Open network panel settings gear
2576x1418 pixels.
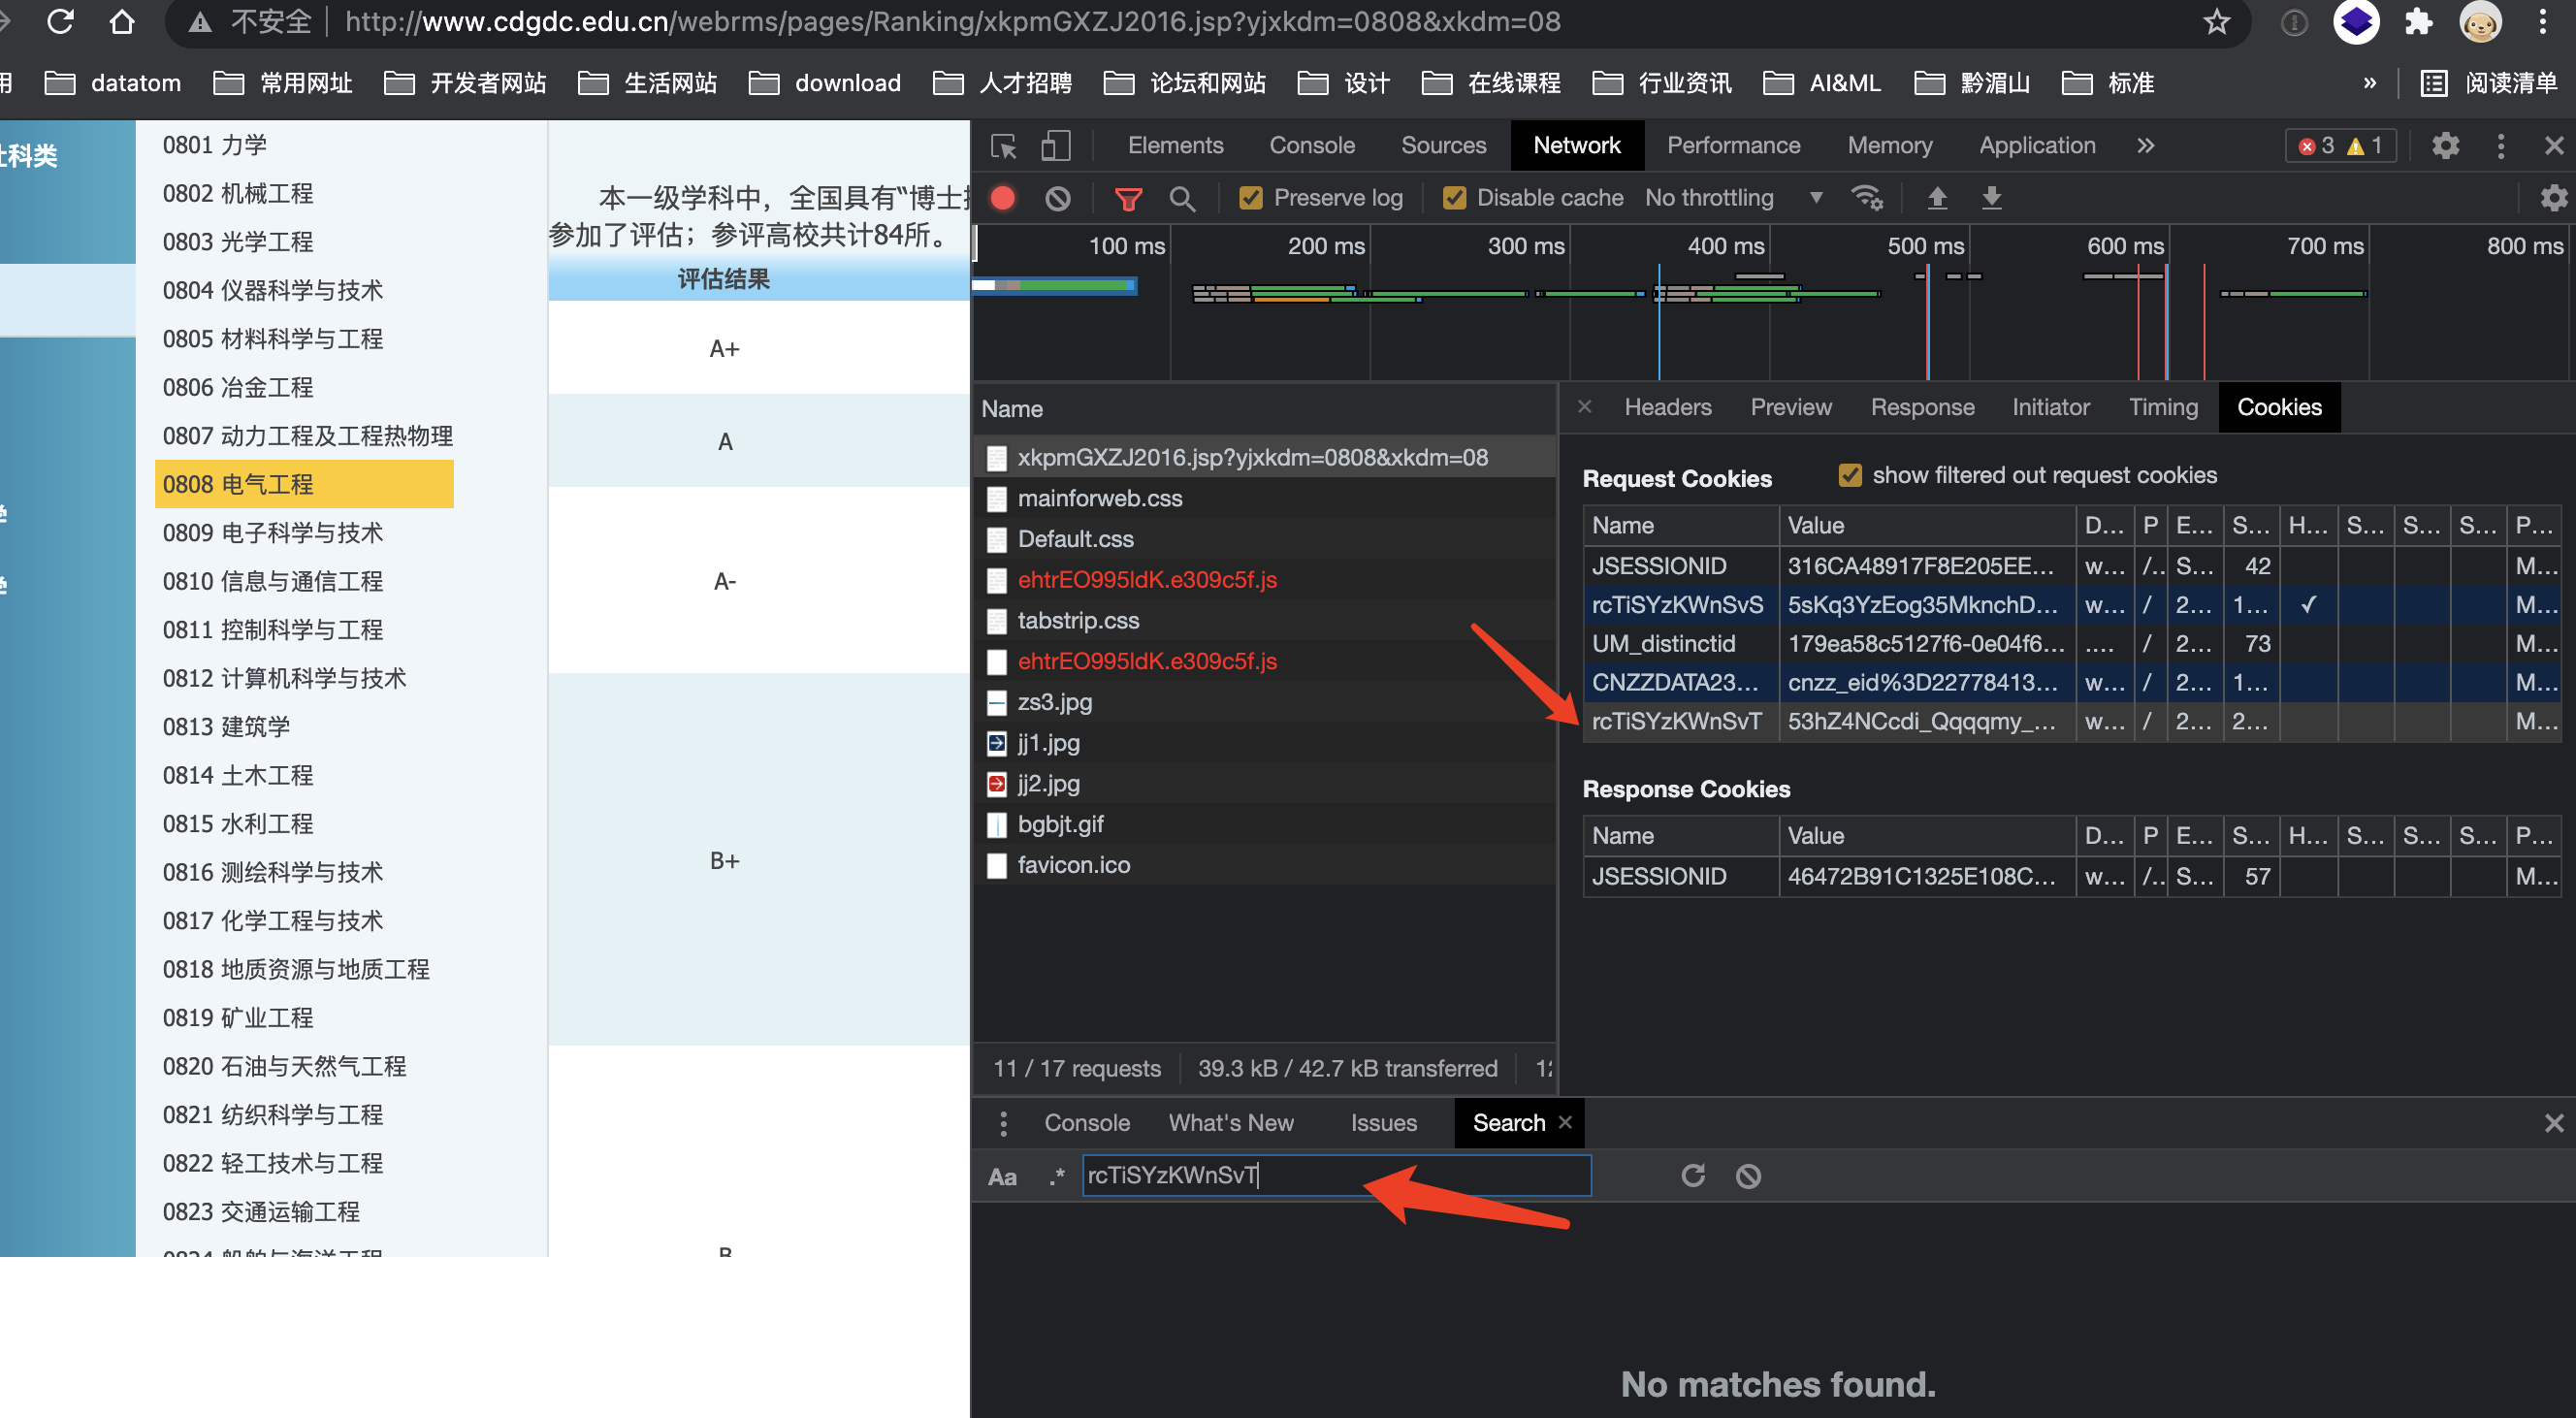point(2553,198)
